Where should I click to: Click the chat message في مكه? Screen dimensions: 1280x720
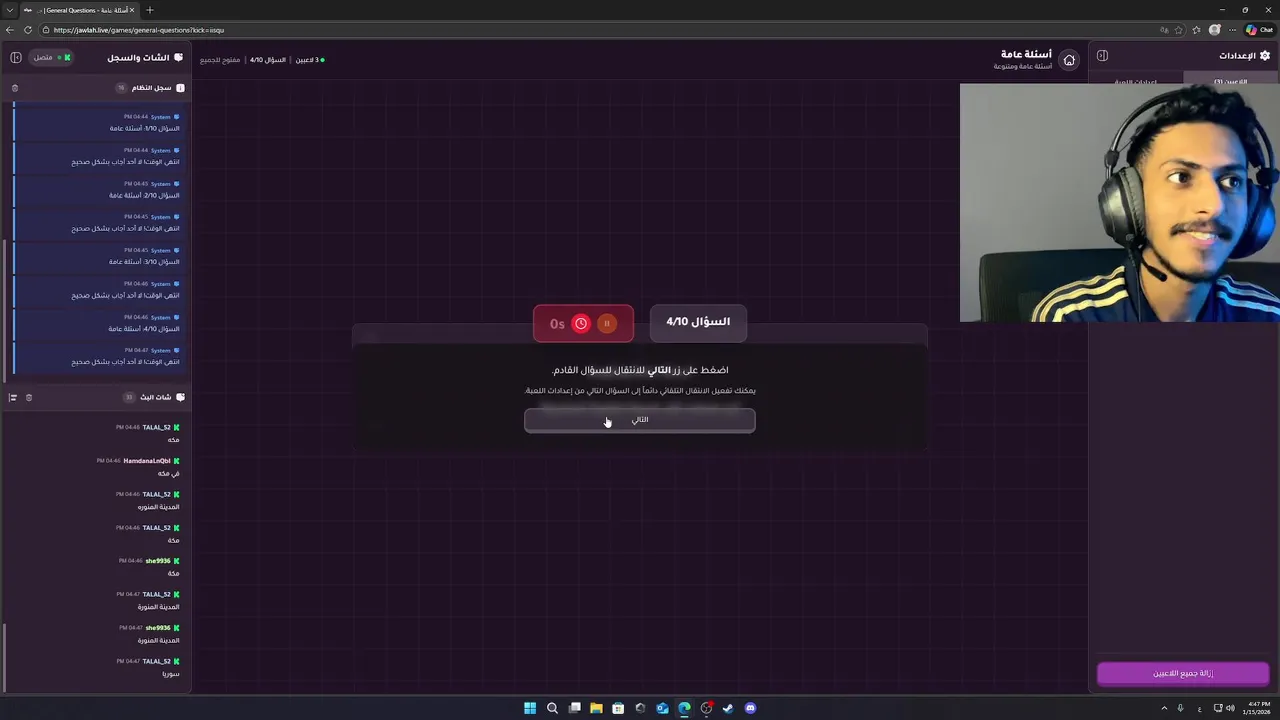coord(168,473)
